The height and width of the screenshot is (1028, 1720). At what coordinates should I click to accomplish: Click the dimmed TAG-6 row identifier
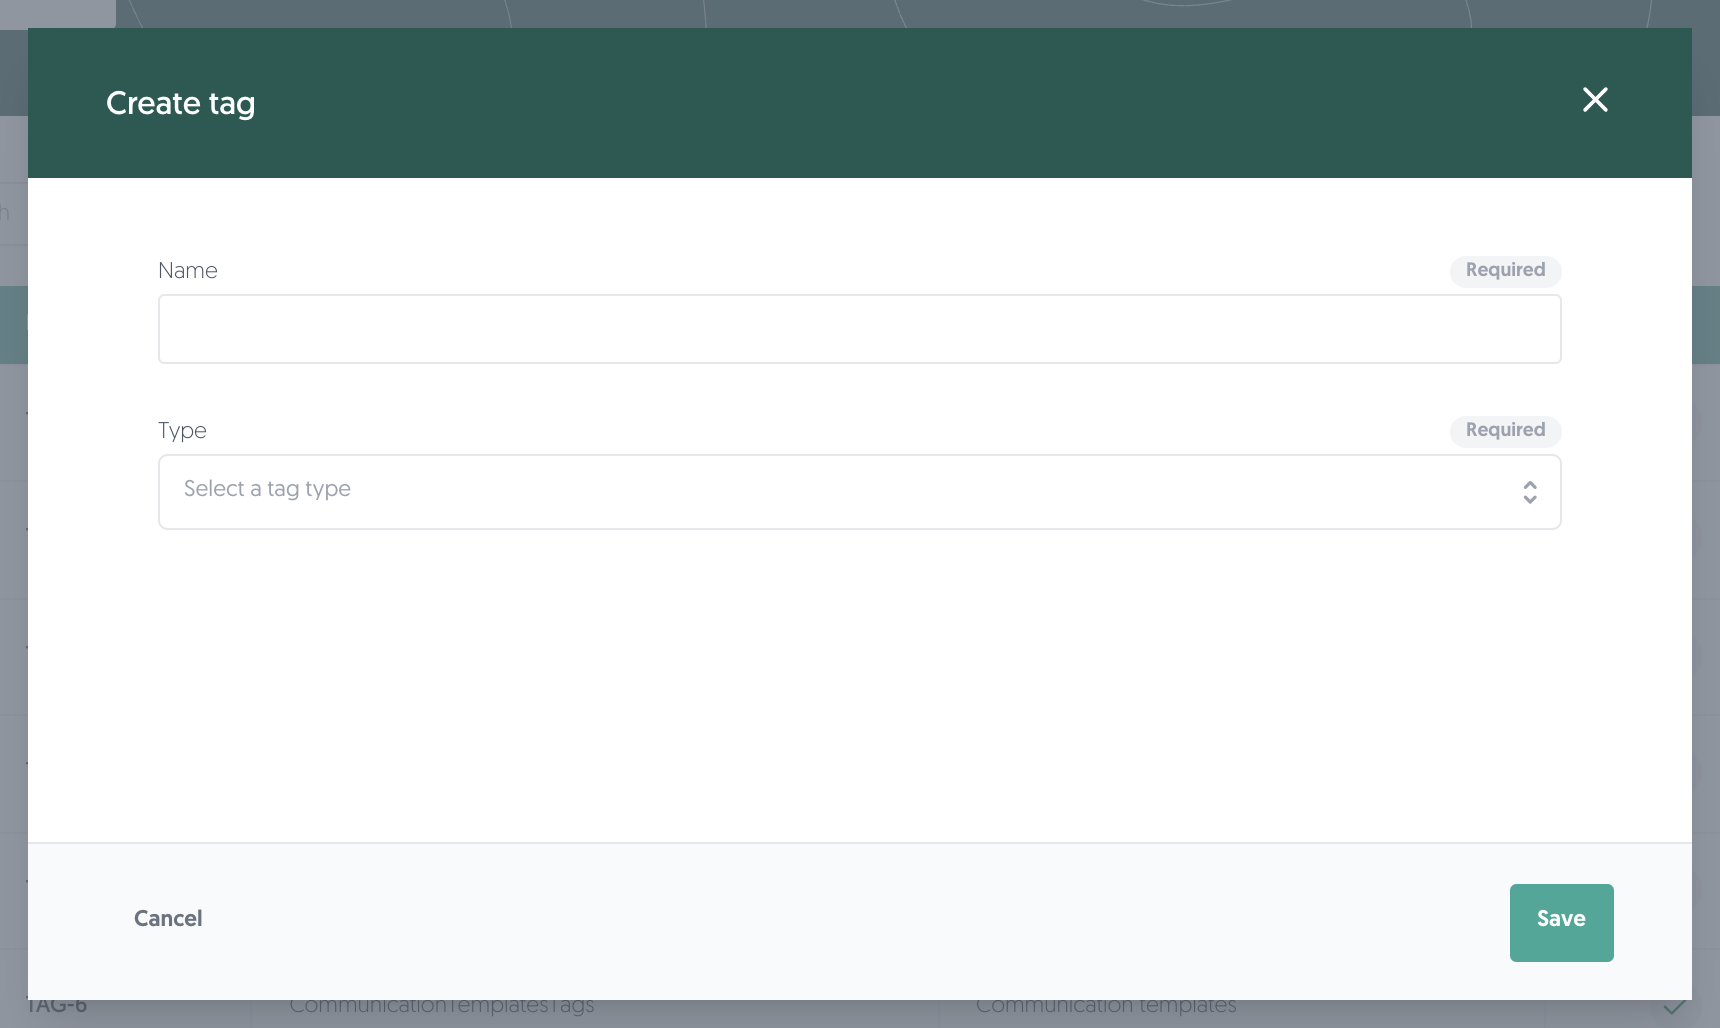point(57,1007)
